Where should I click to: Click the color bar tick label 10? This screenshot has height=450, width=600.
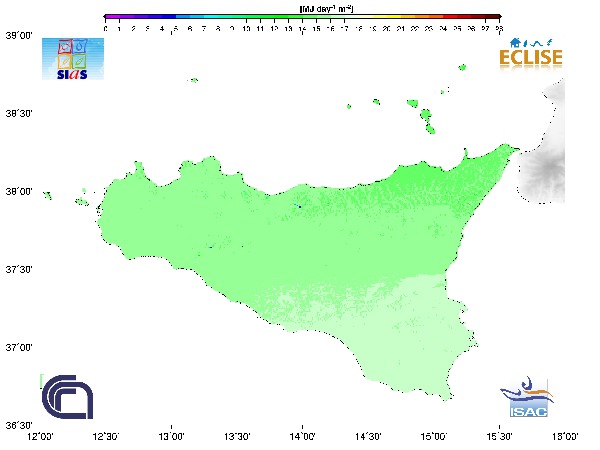[246, 29]
